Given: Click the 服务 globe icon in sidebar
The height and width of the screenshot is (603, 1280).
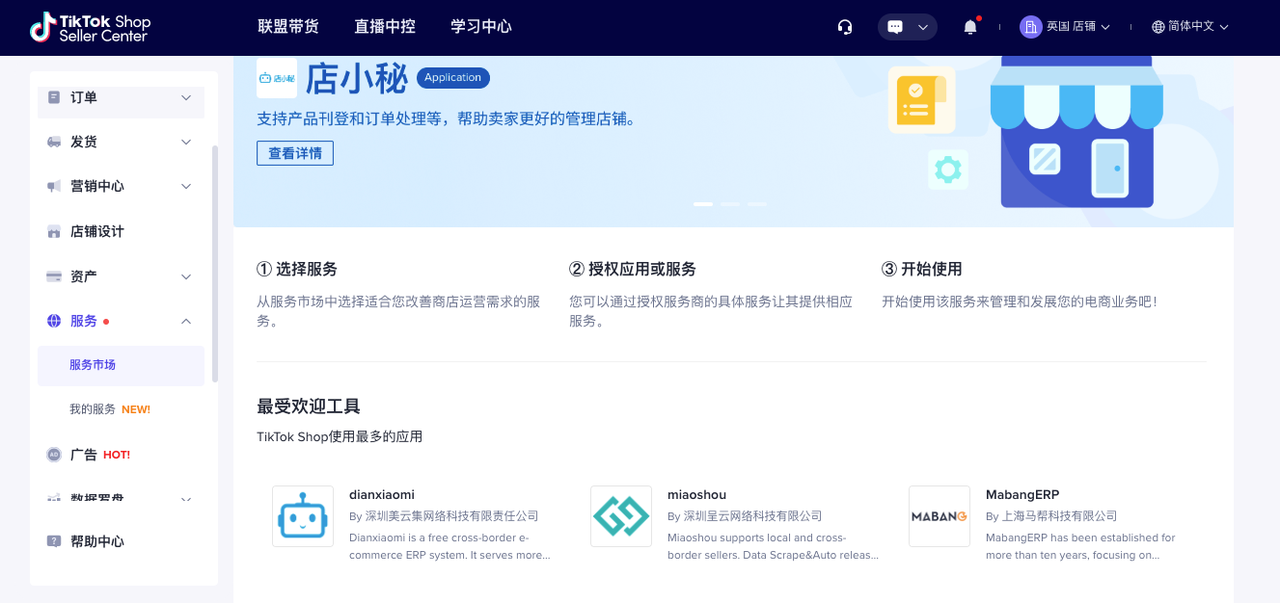Looking at the screenshot, I should 54,321.
